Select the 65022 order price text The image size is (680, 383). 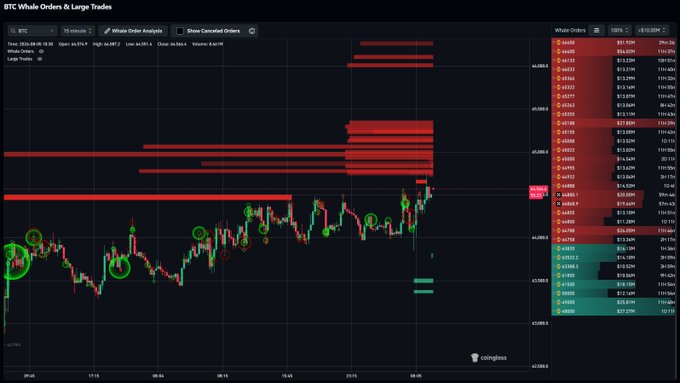568,150
